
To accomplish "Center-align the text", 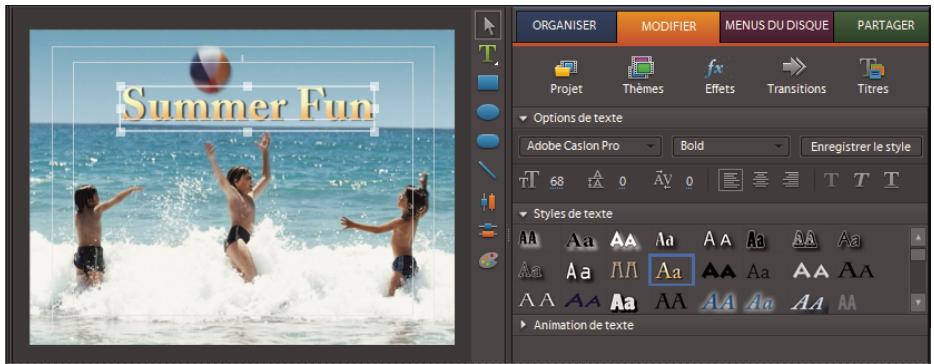I will pyautogui.click(x=760, y=180).
